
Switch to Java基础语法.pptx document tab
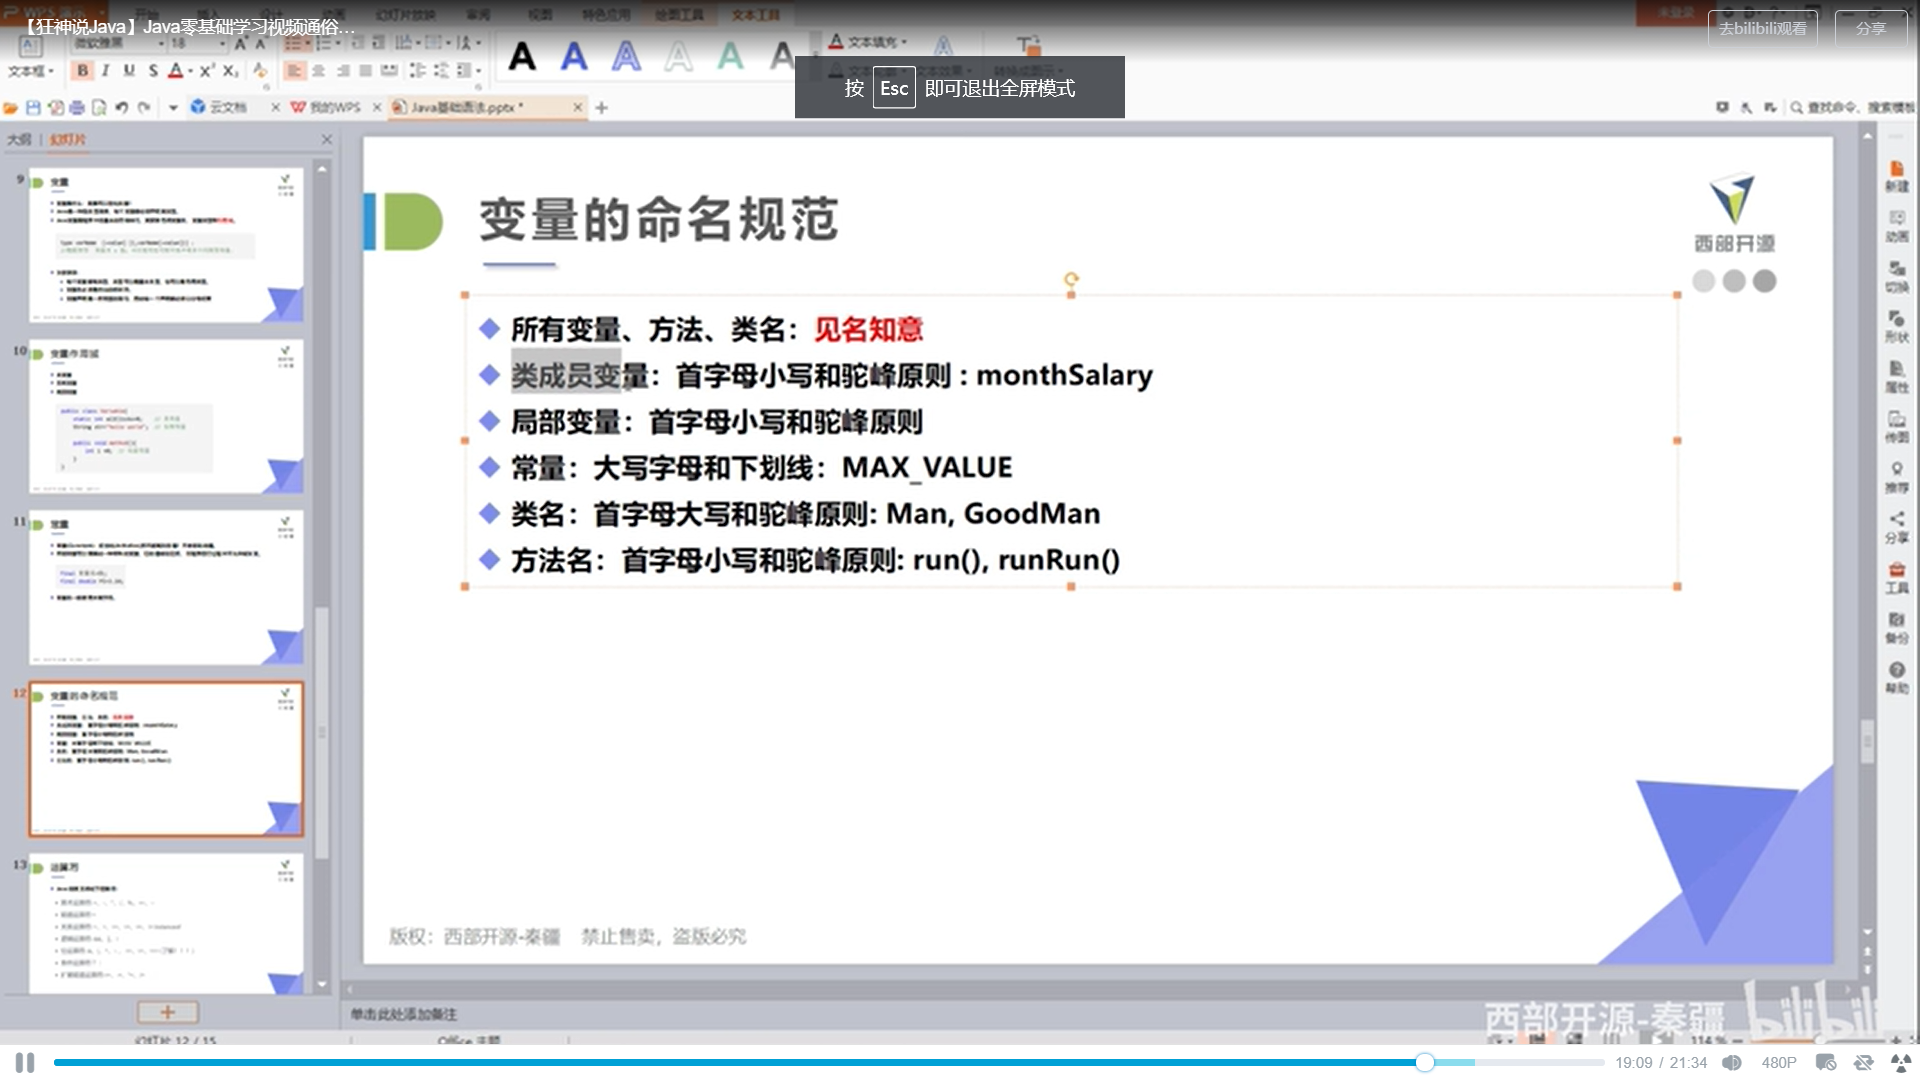click(x=467, y=107)
